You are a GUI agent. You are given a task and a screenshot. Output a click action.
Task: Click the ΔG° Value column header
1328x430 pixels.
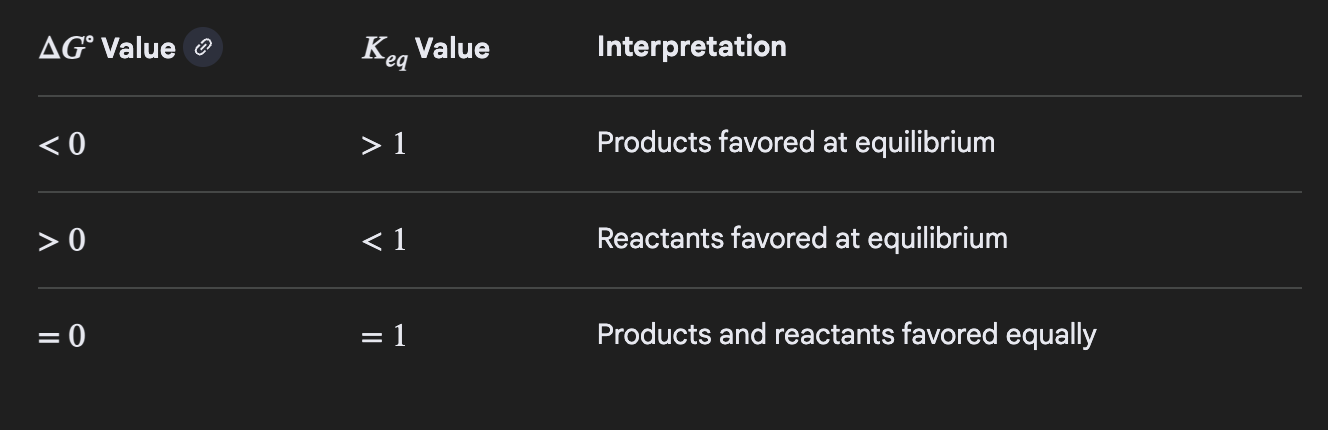pyautogui.click(x=107, y=47)
